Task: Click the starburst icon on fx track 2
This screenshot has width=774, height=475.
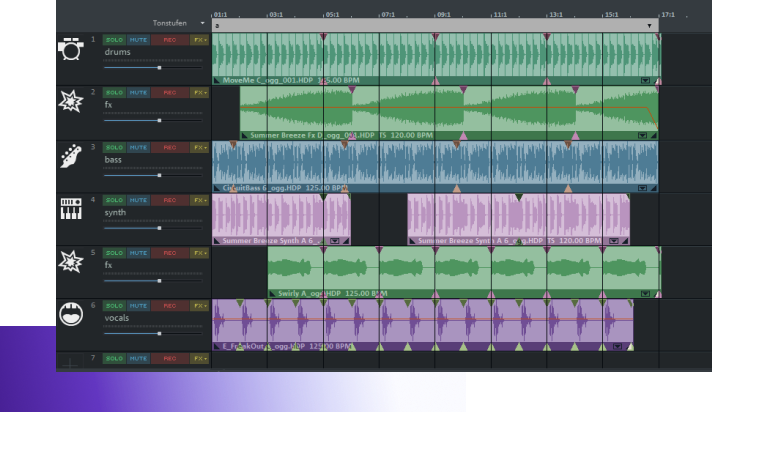Action: (71, 101)
